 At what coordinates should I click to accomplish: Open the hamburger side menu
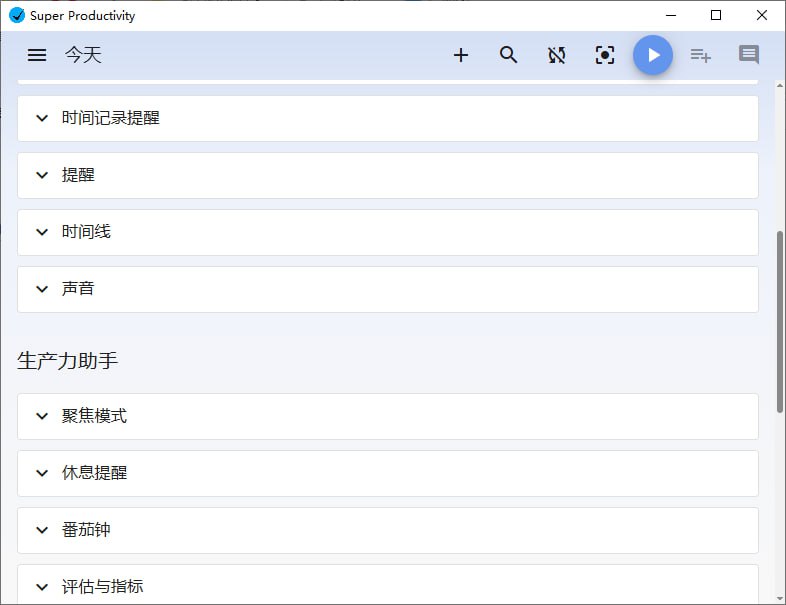coord(37,55)
